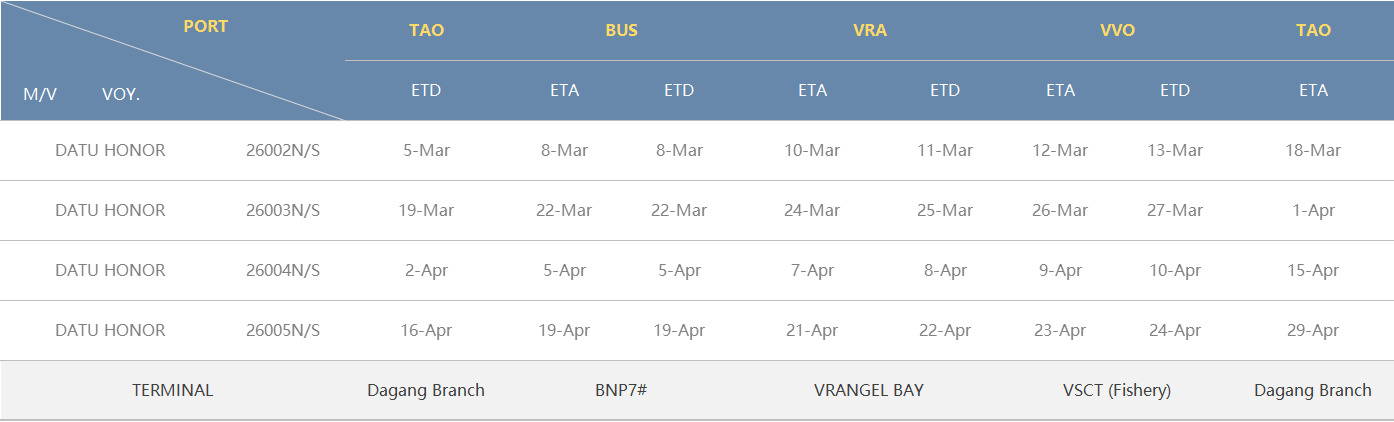Click the VRANGEL BAY terminal name
1394x422 pixels.
(869, 390)
